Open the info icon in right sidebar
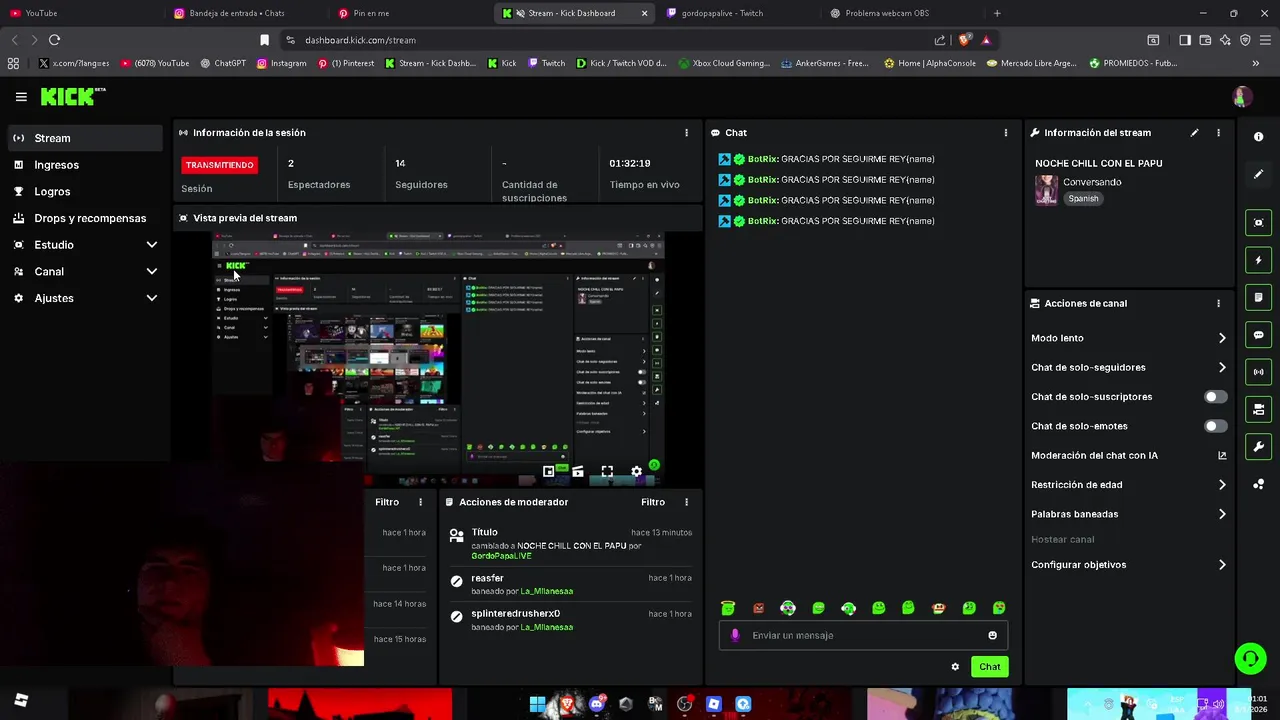Screen dimensions: 1280x720 (1258, 137)
